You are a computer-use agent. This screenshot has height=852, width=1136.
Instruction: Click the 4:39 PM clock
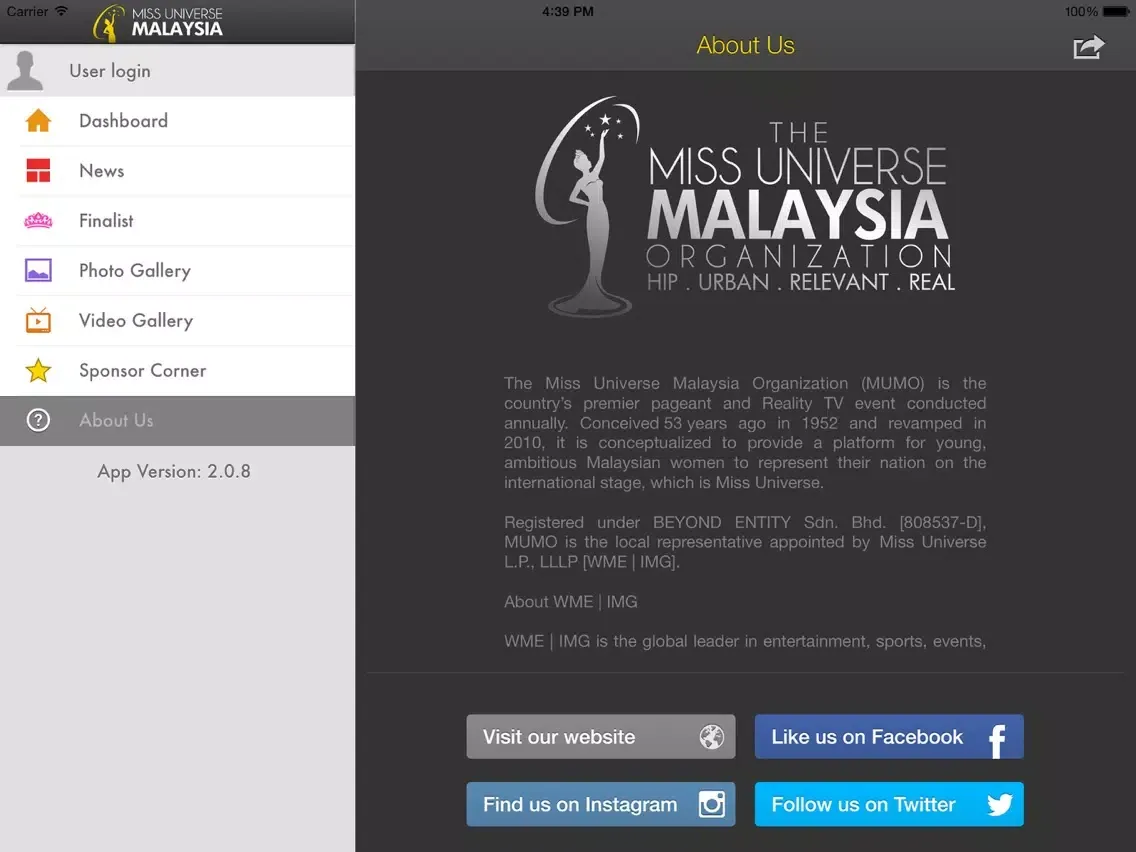568,12
